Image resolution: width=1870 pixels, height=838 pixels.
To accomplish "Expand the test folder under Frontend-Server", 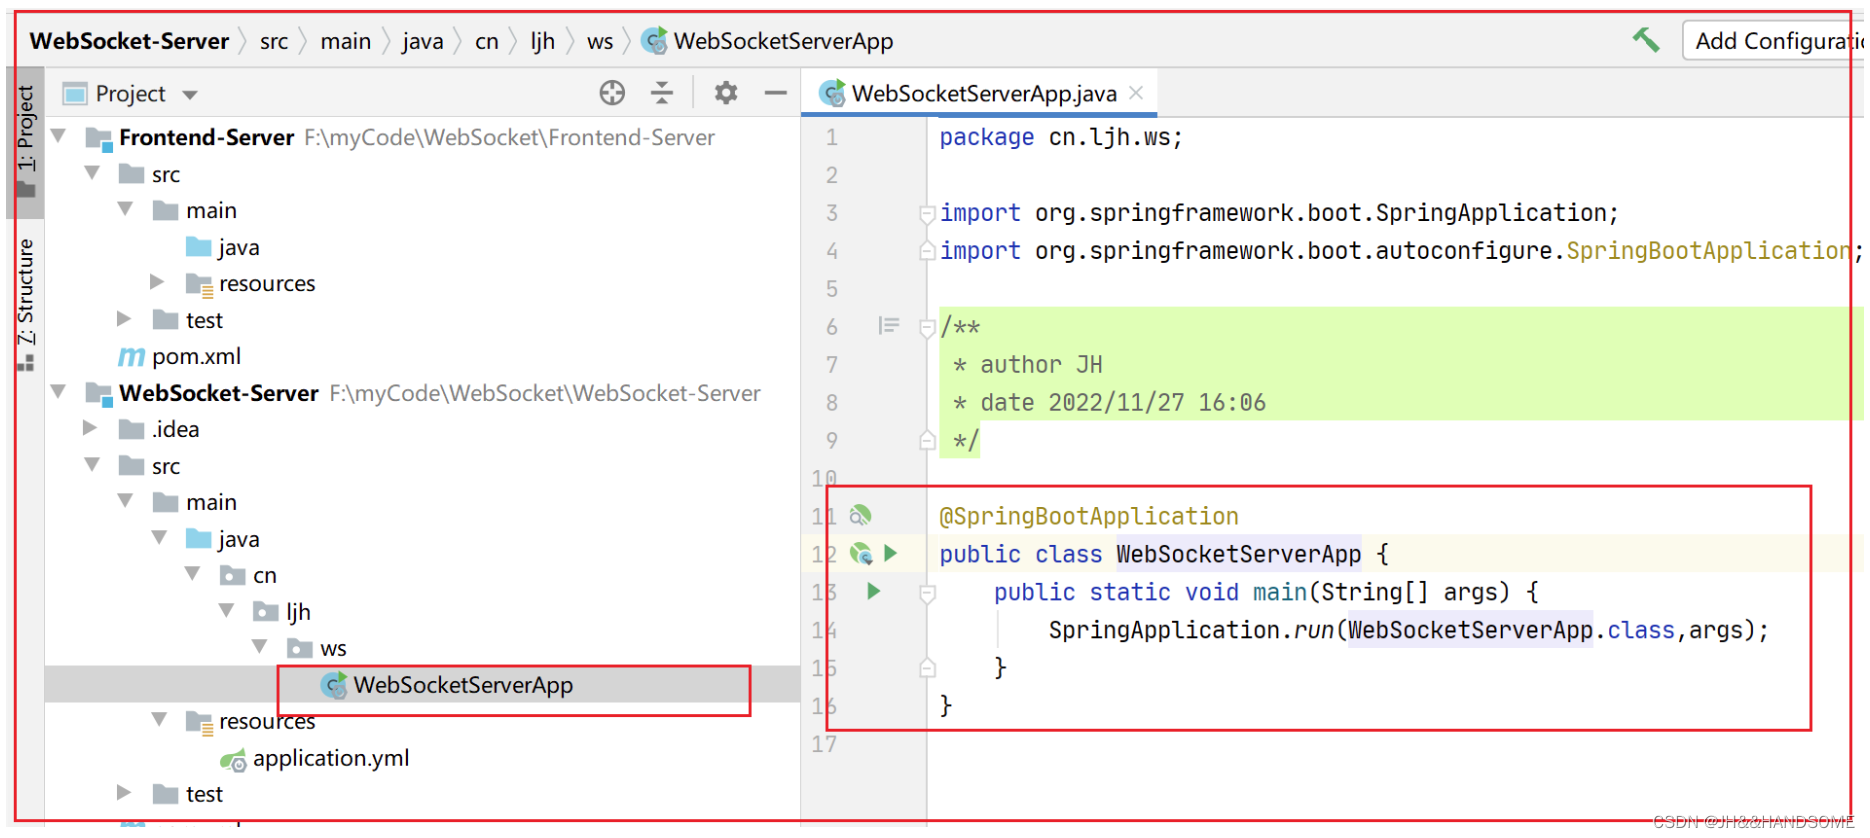I will click(x=125, y=319).
